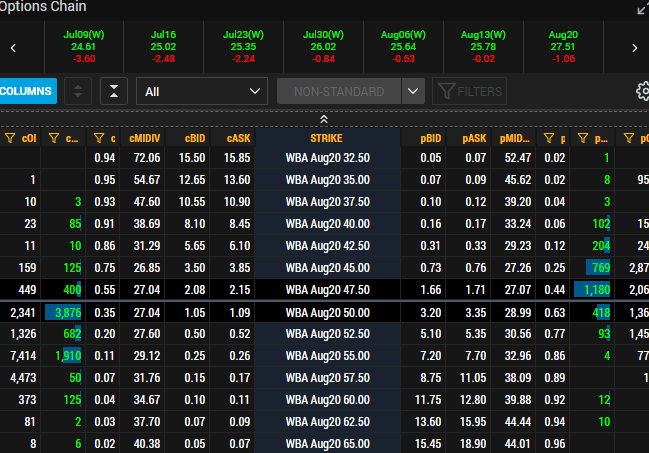This screenshot has width=649, height=453.
Task: Click the center-on-strike collapse icon button
Action: [x=114, y=91]
